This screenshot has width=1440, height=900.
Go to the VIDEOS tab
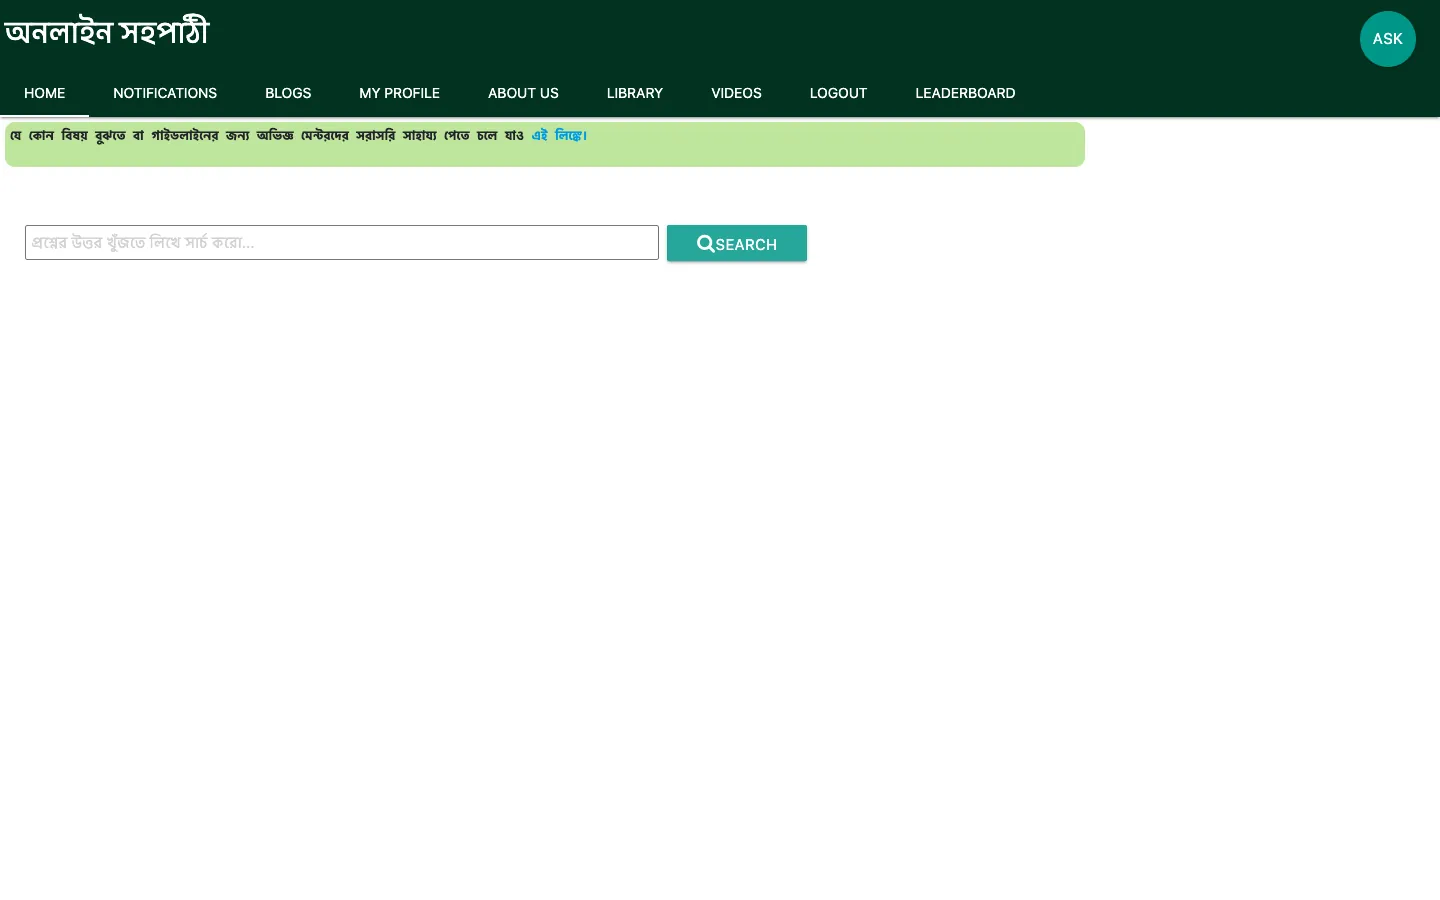(x=736, y=93)
